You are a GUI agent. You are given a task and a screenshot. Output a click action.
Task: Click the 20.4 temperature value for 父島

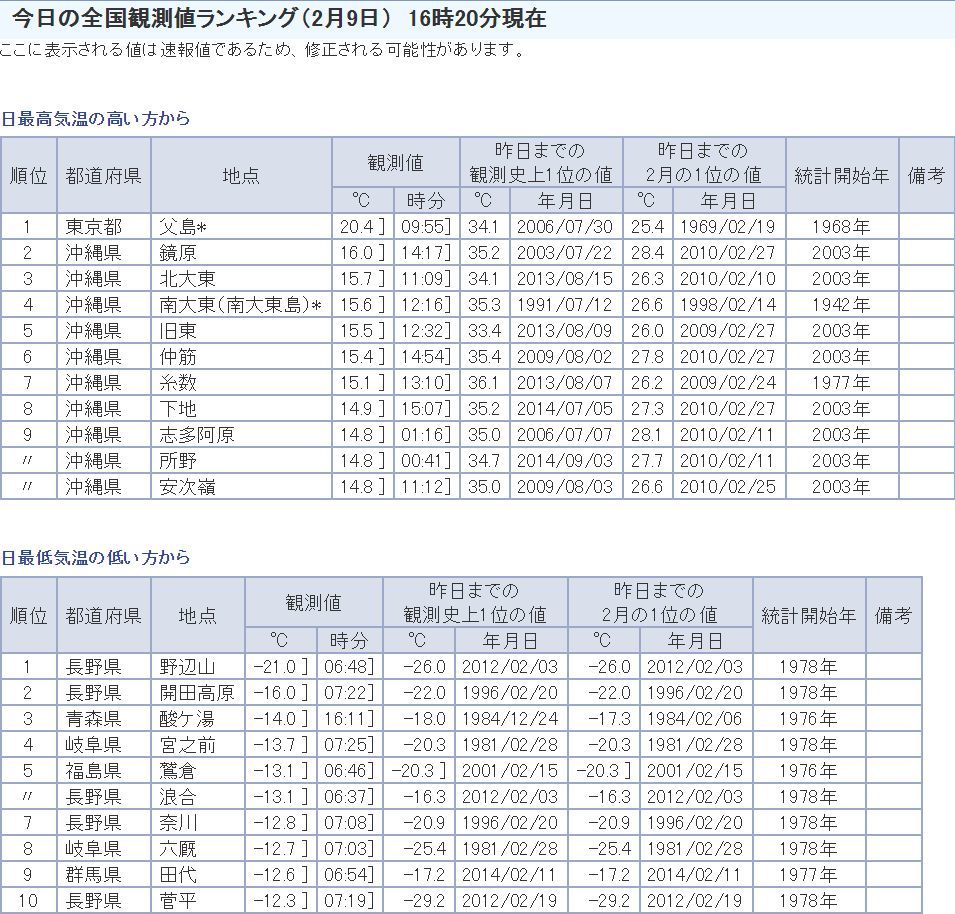coord(356,226)
